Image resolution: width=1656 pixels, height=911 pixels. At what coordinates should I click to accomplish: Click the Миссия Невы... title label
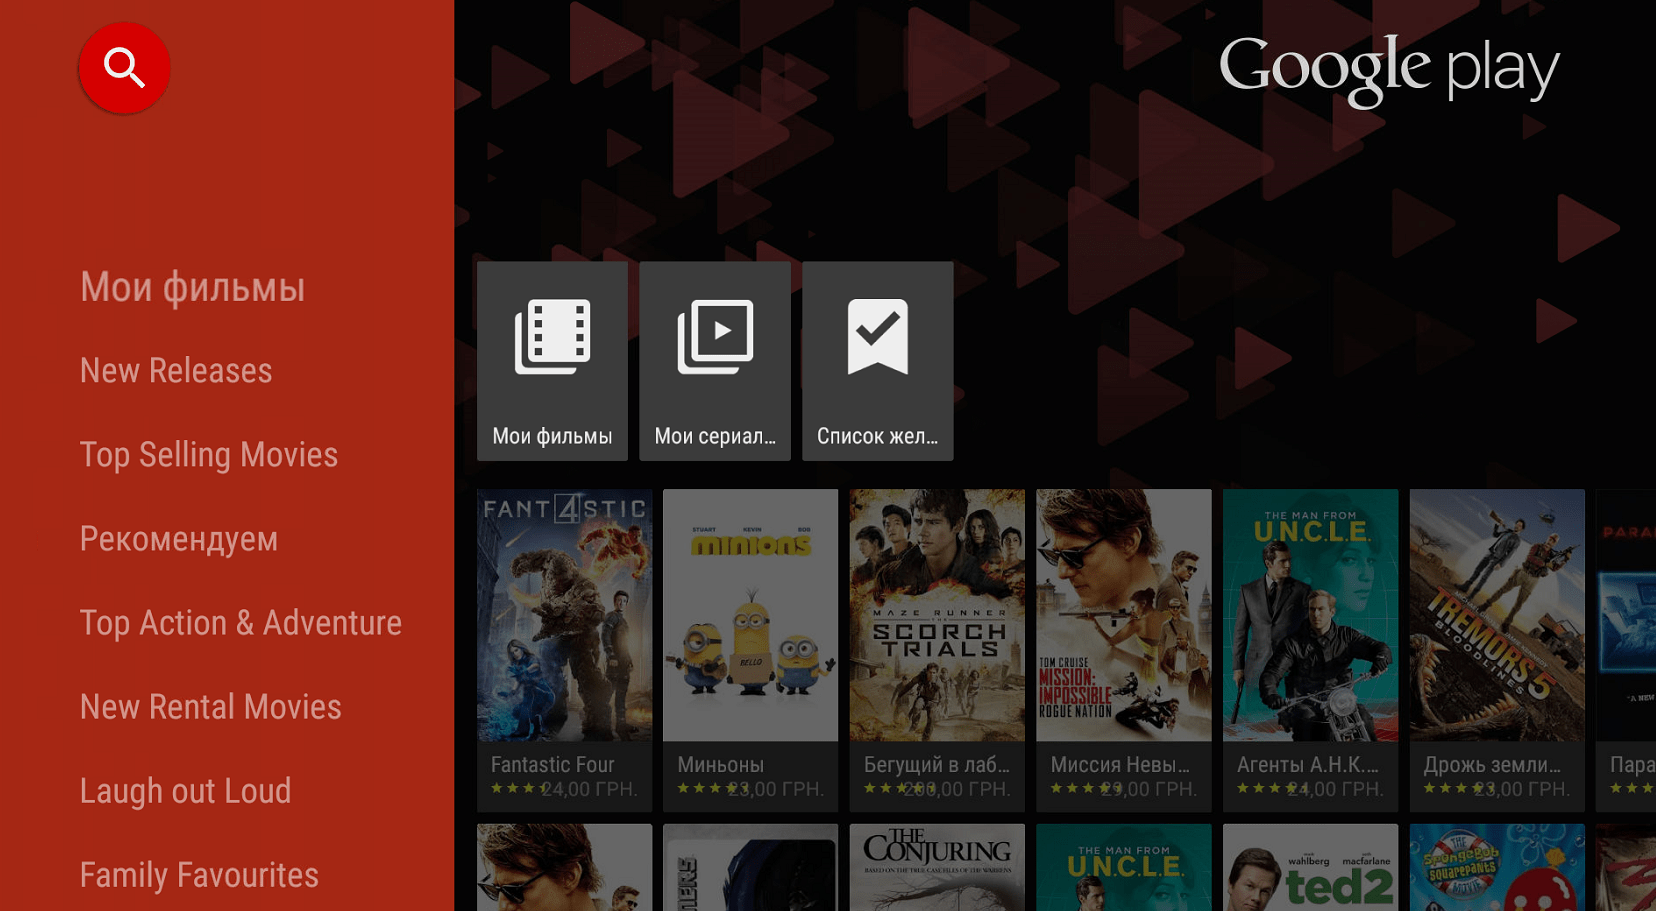(1120, 765)
